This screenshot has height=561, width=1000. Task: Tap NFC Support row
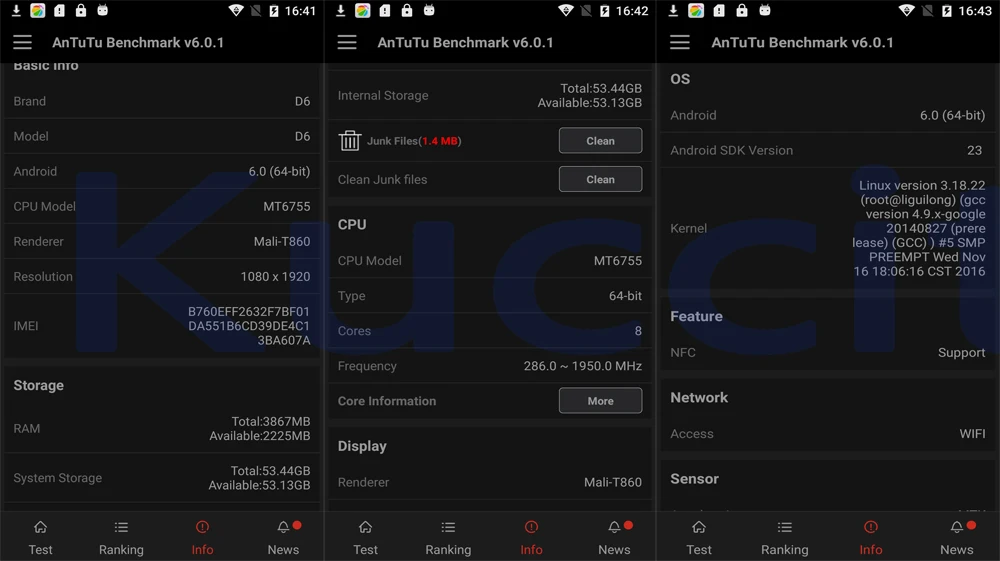828,352
